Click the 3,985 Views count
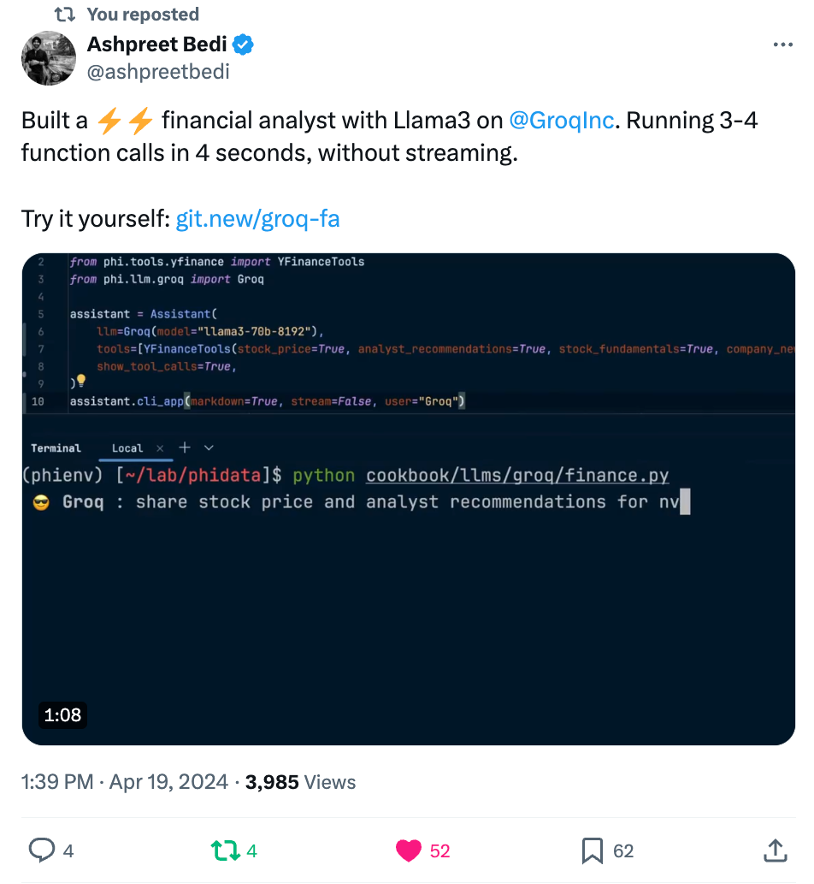 300,782
